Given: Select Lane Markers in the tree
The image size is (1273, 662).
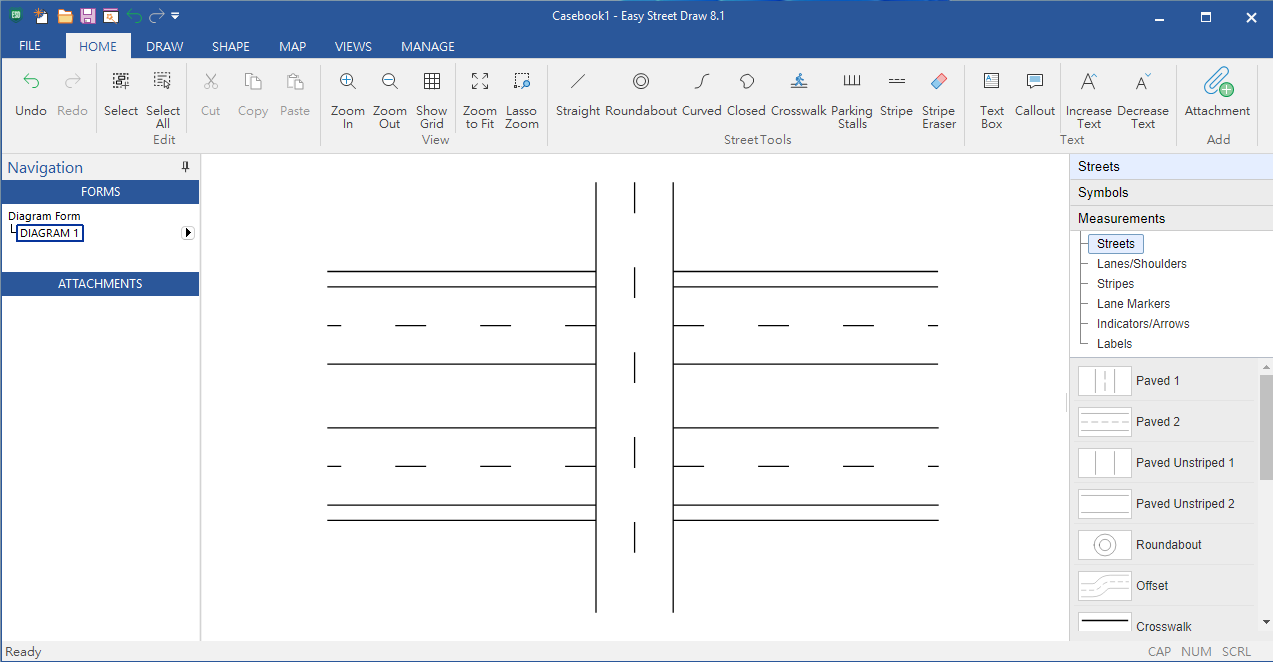Looking at the screenshot, I should pos(1133,304).
